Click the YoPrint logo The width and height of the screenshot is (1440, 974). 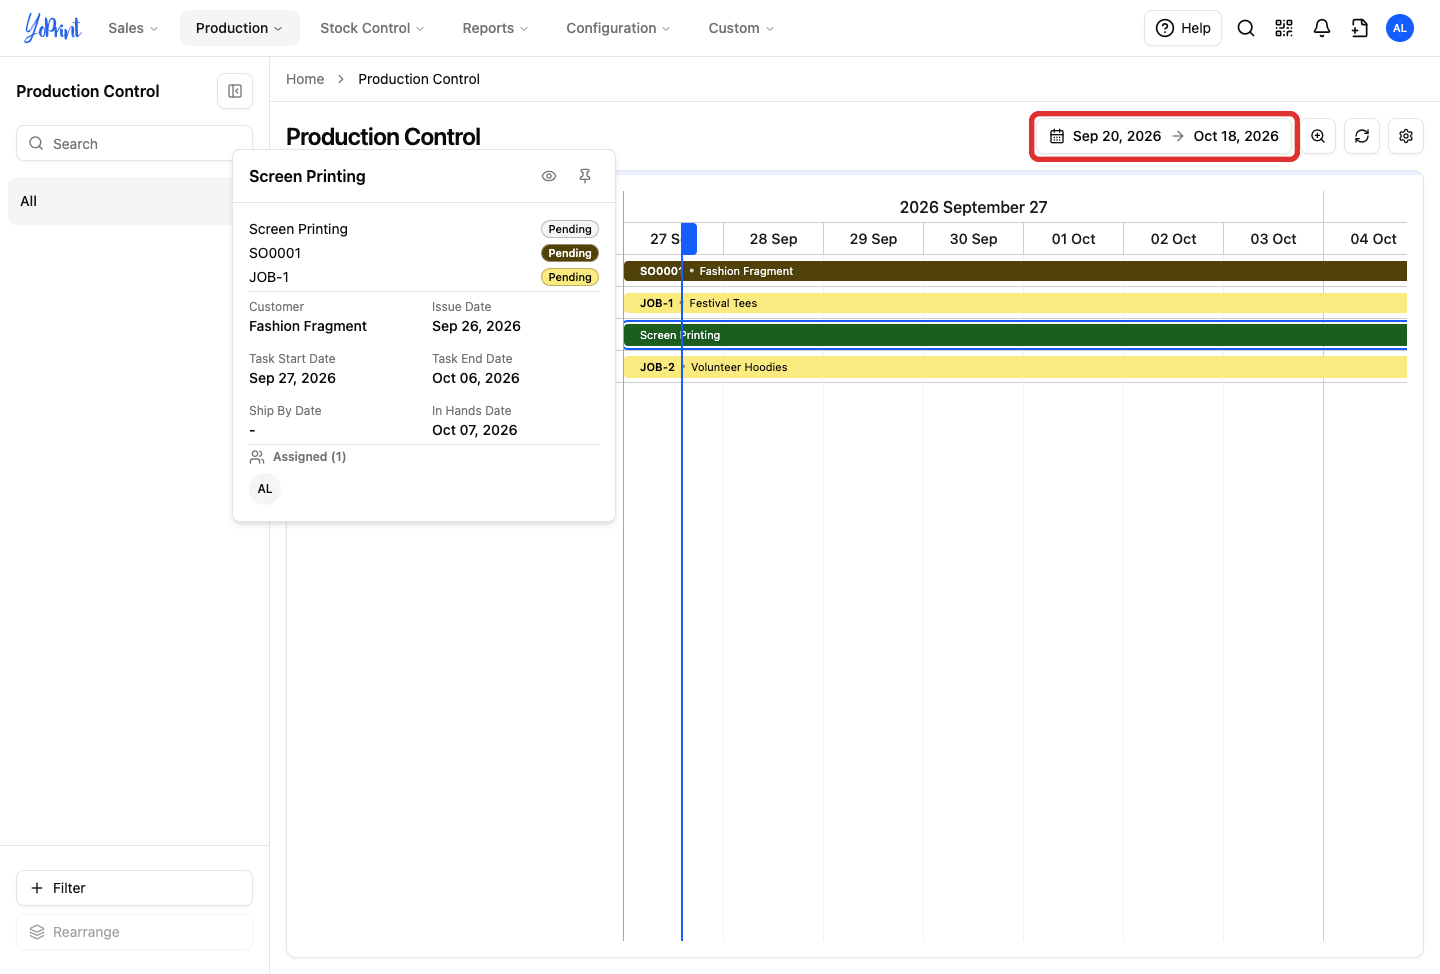point(52,28)
